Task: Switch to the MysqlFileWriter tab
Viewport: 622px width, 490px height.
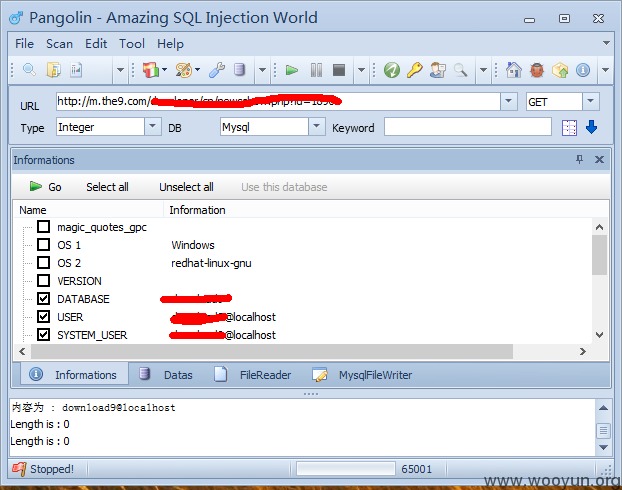Action: pos(362,375)
